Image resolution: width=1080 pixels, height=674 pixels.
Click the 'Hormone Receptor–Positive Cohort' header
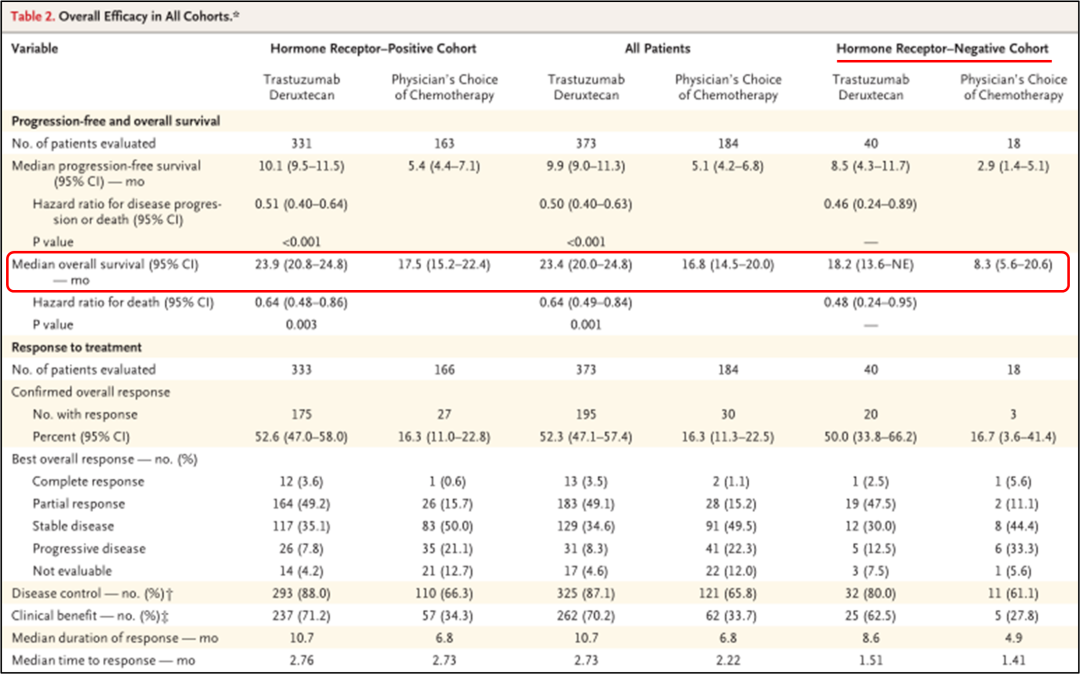[x=373, y=49]
